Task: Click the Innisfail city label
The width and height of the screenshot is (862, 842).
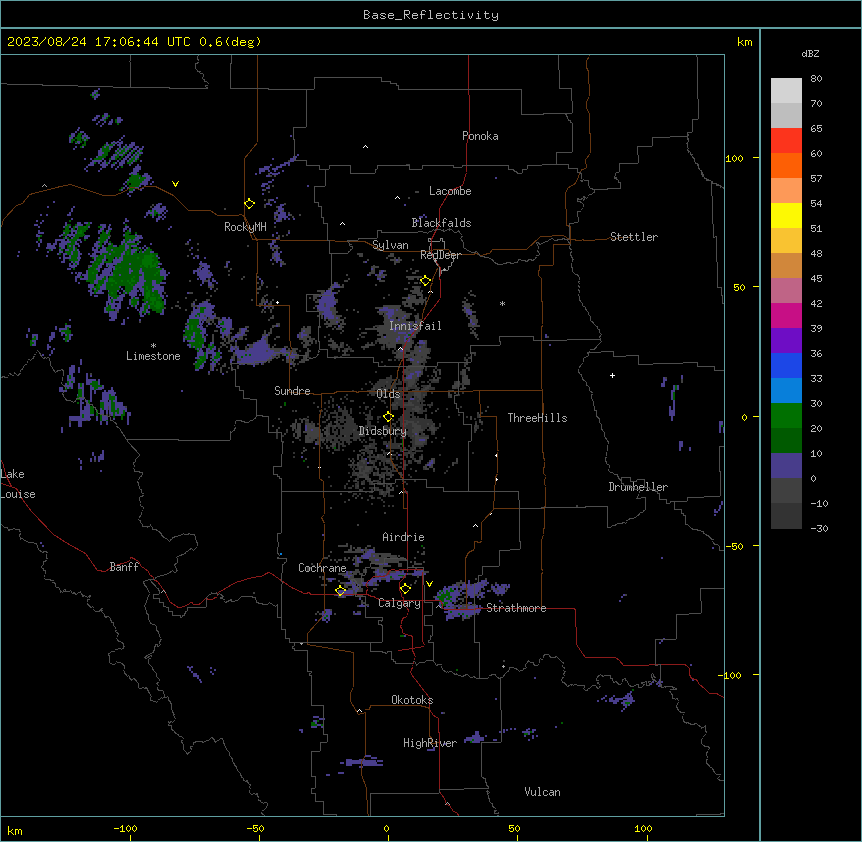Action: pyautogui.click(x=415, y=326)
